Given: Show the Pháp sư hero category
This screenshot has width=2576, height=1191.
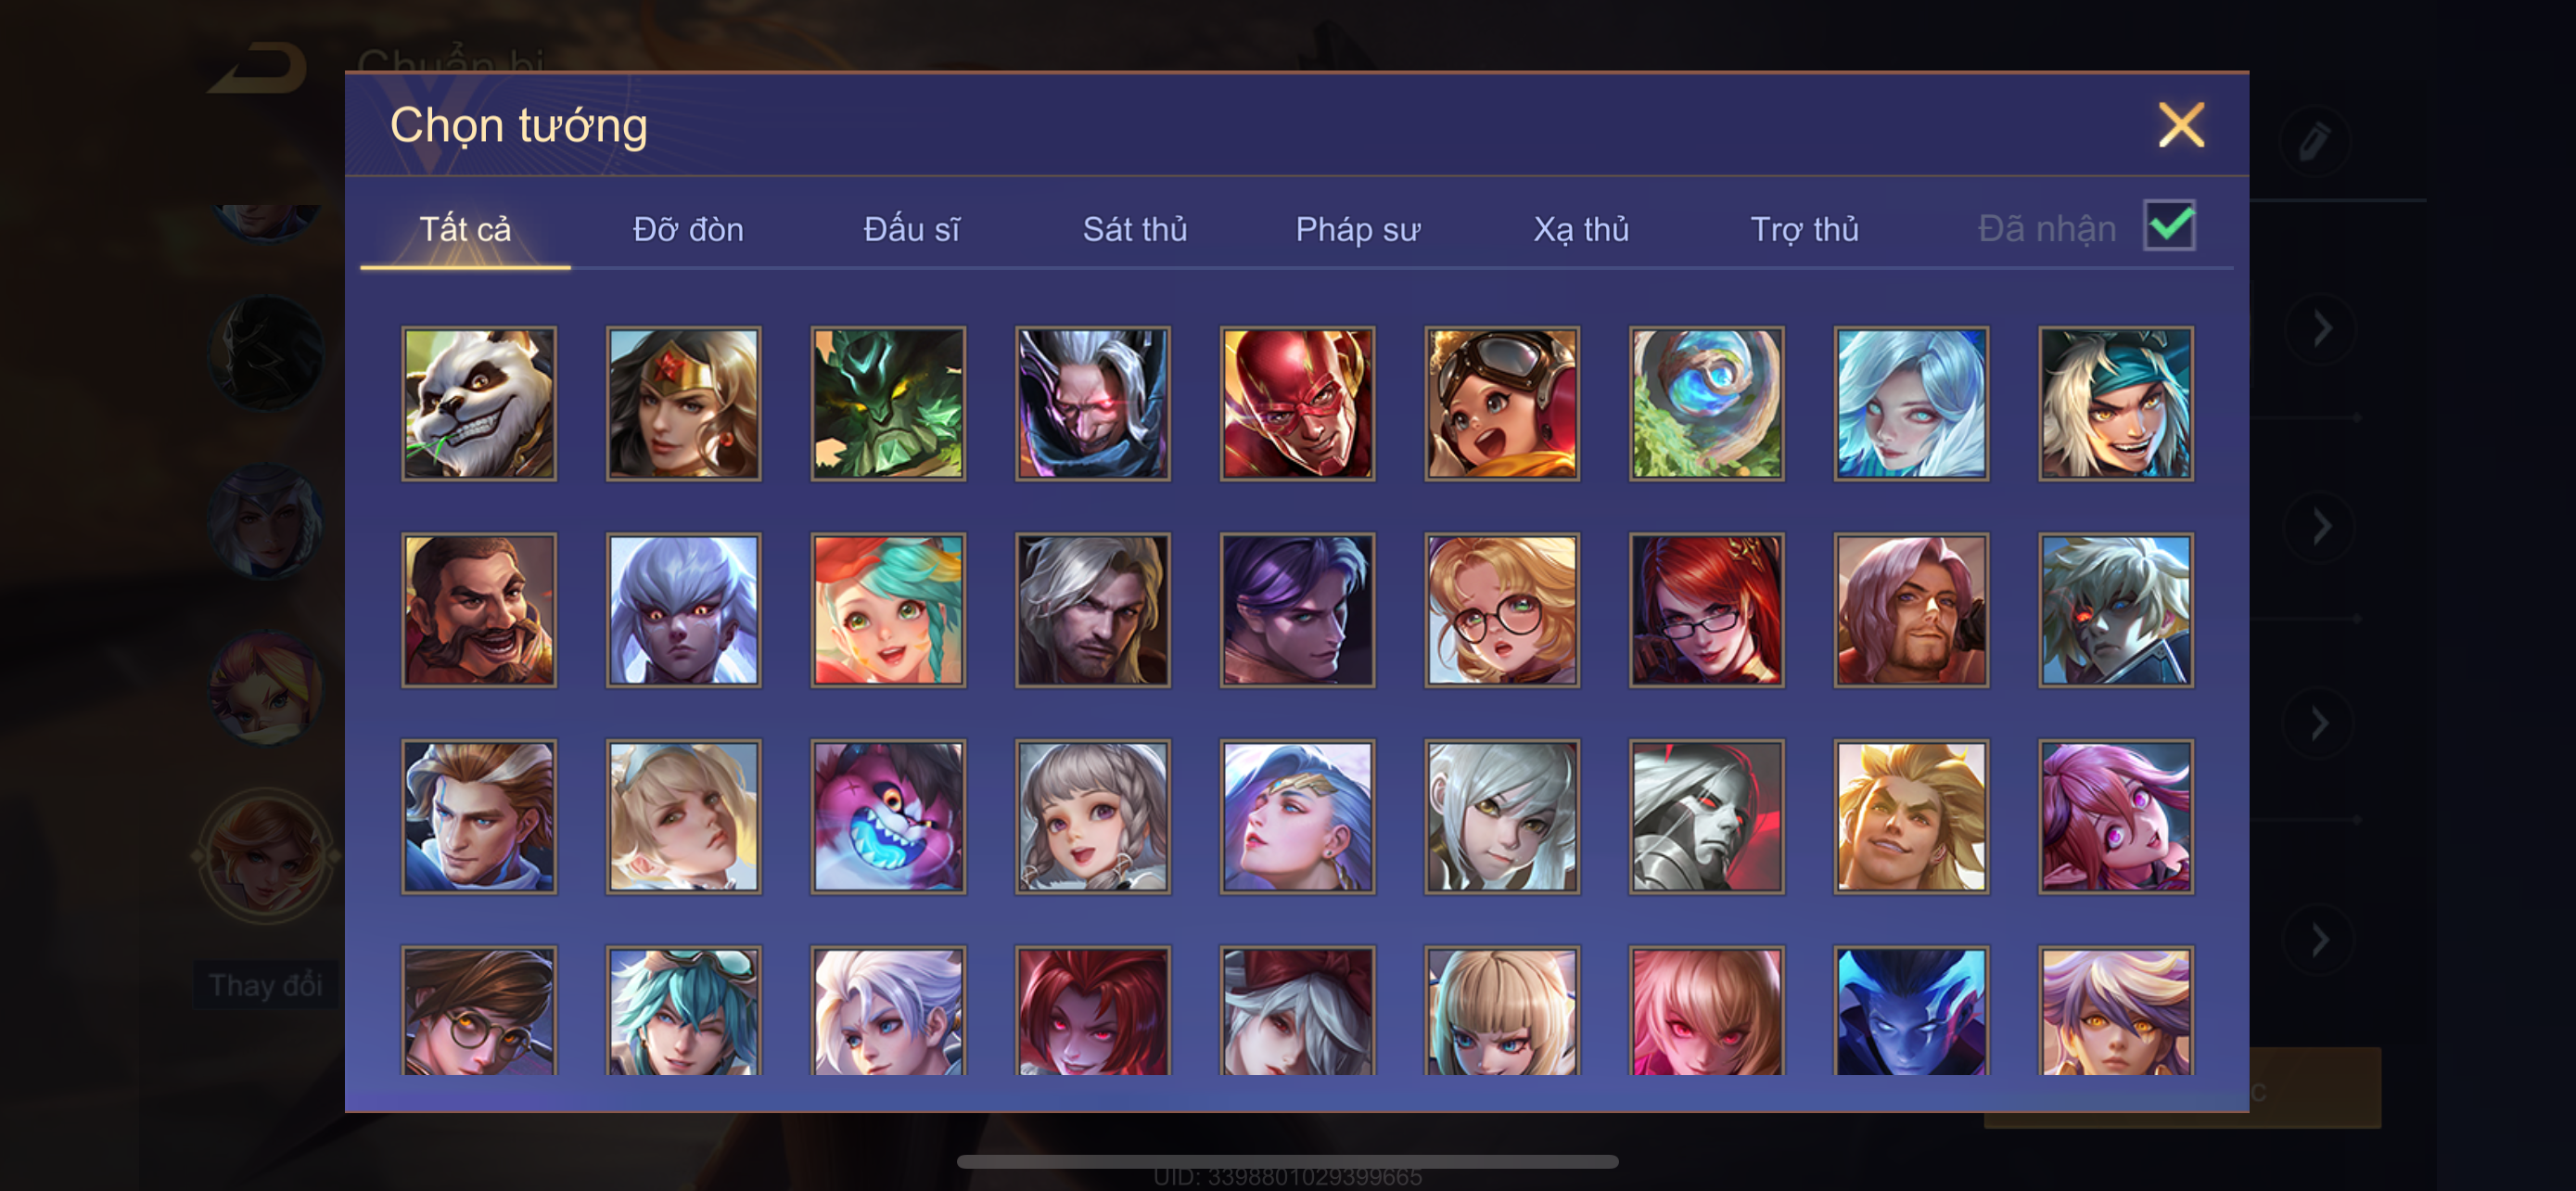Looking at the screenshot, I should (1358, 229).
